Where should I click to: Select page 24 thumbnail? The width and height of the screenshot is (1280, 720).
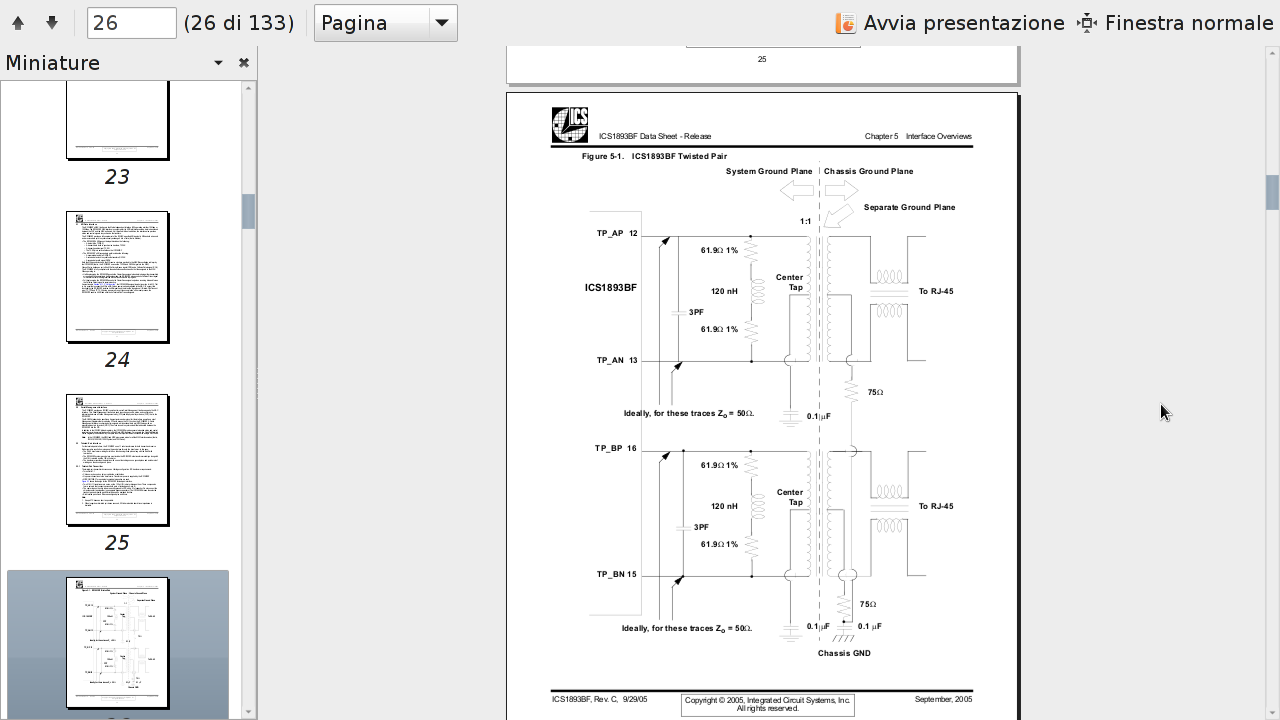118,277
